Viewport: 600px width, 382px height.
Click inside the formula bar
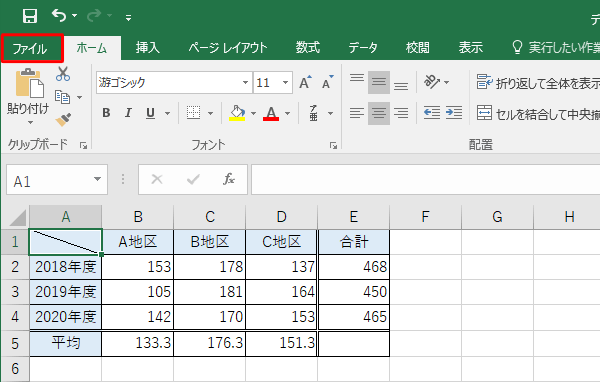tap(426, 180)
